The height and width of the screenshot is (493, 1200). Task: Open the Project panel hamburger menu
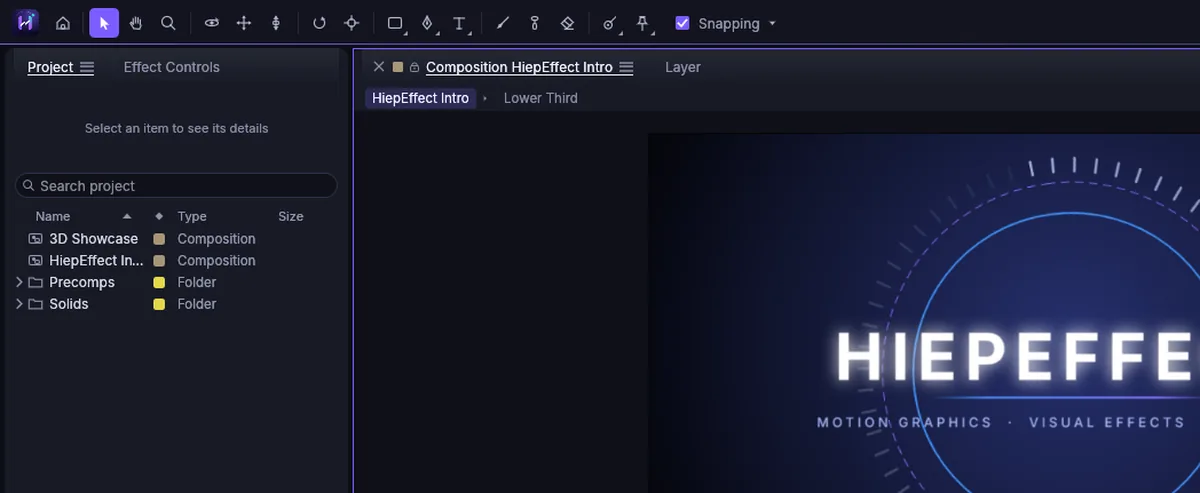tap(87, 67)
